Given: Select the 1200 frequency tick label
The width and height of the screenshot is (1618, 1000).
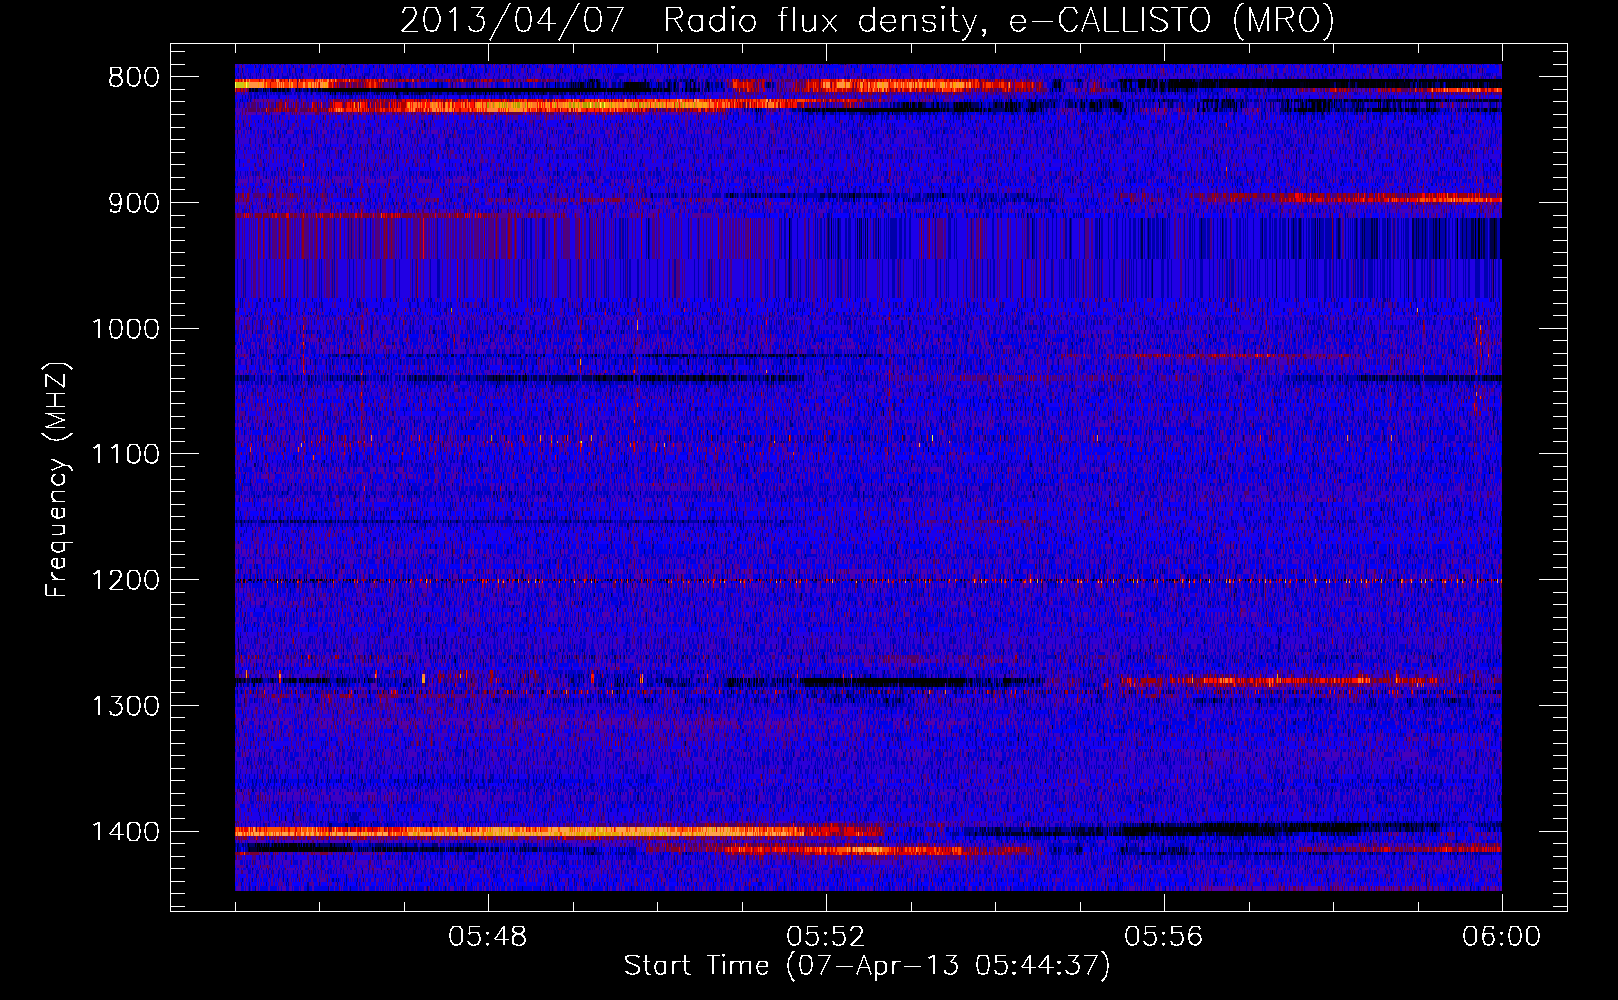Looking at the screenshot, I should [125, 581].
